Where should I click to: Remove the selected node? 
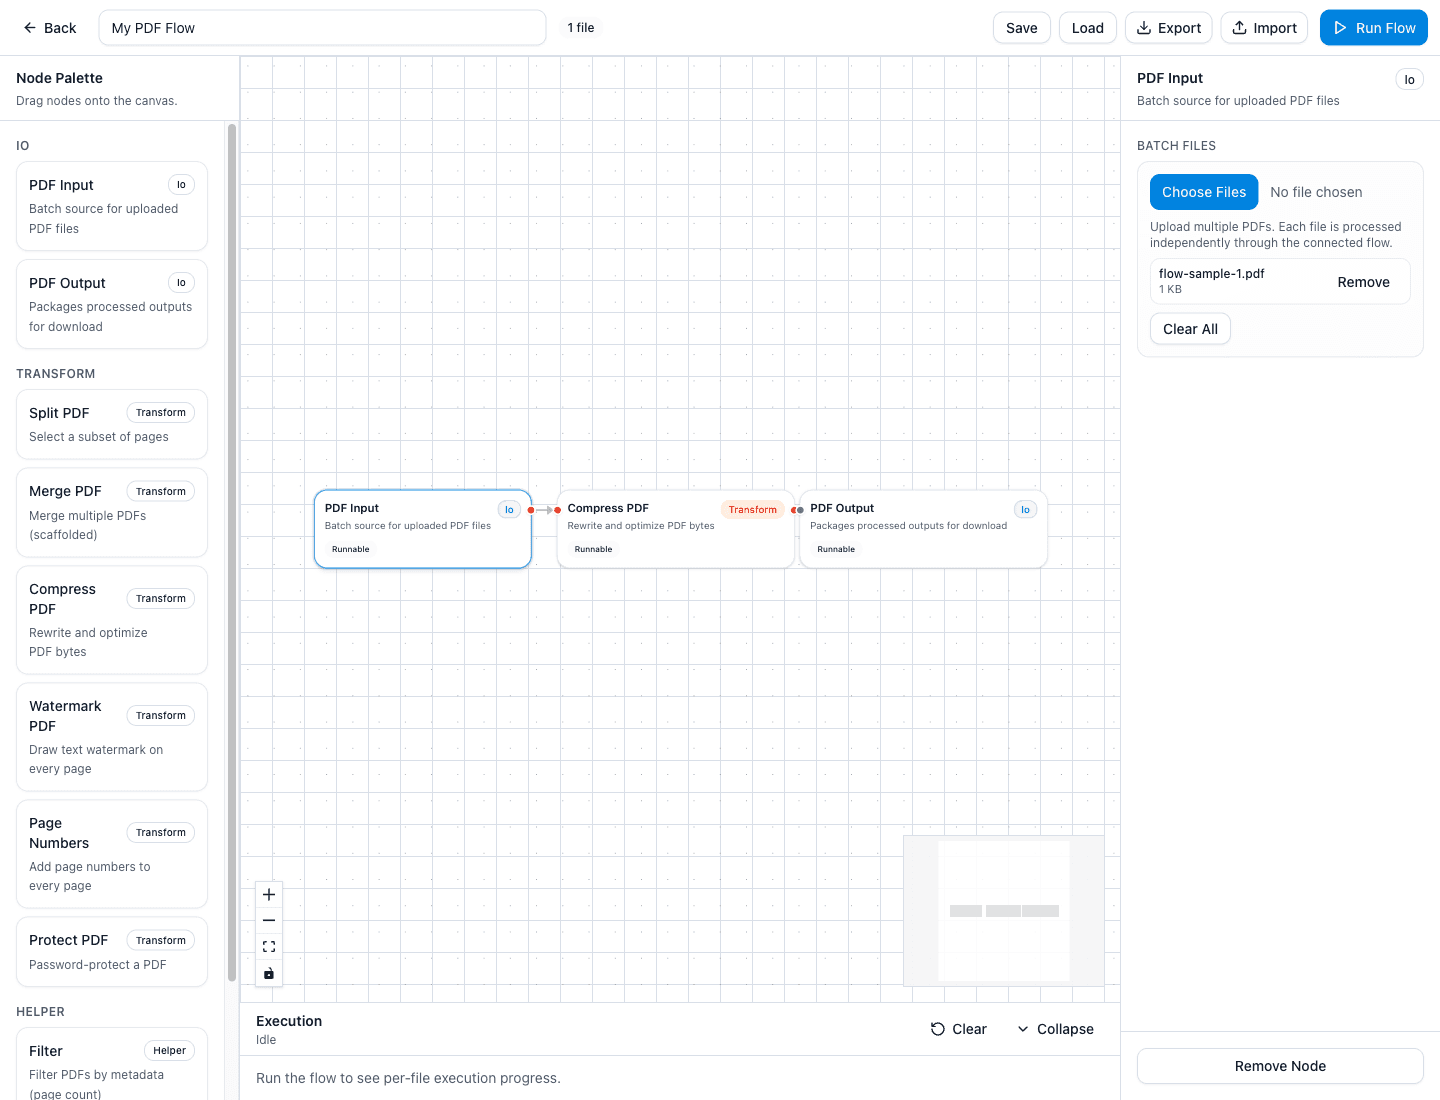pos(1280,1066)
